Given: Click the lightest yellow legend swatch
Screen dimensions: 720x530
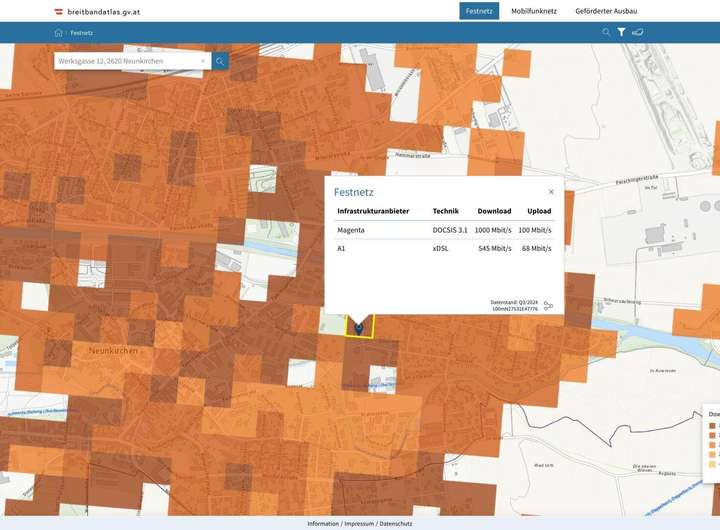Looking at the screenshot, I should point(712,464).
